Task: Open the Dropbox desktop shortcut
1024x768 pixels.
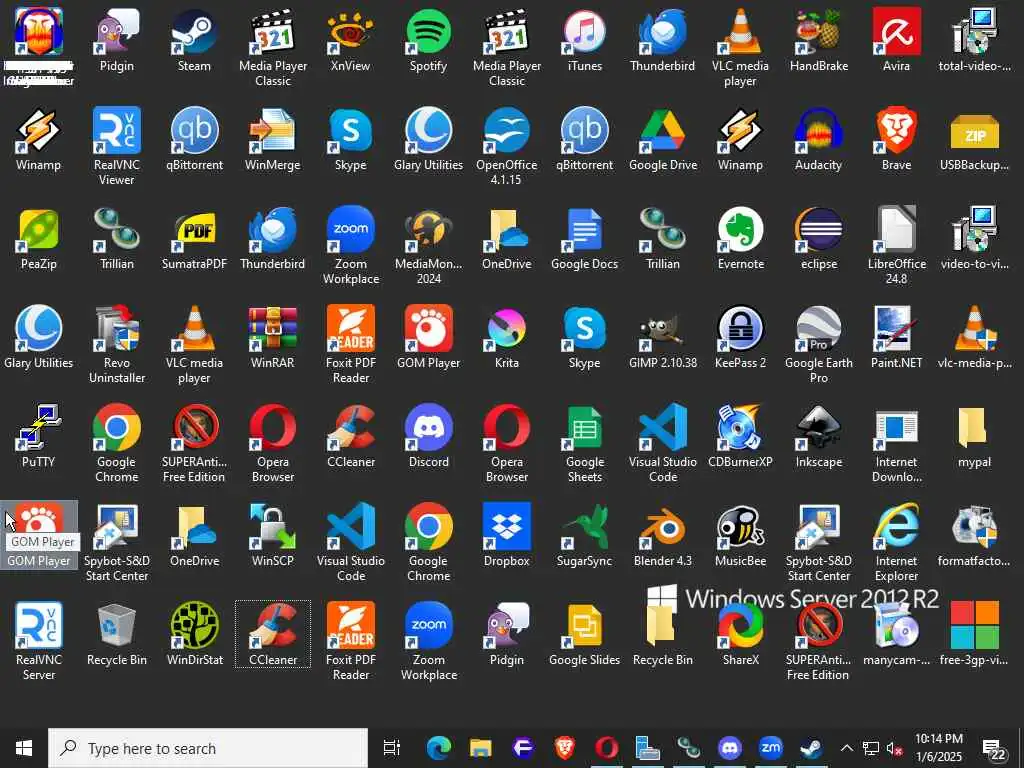Action: click(507, 536)
